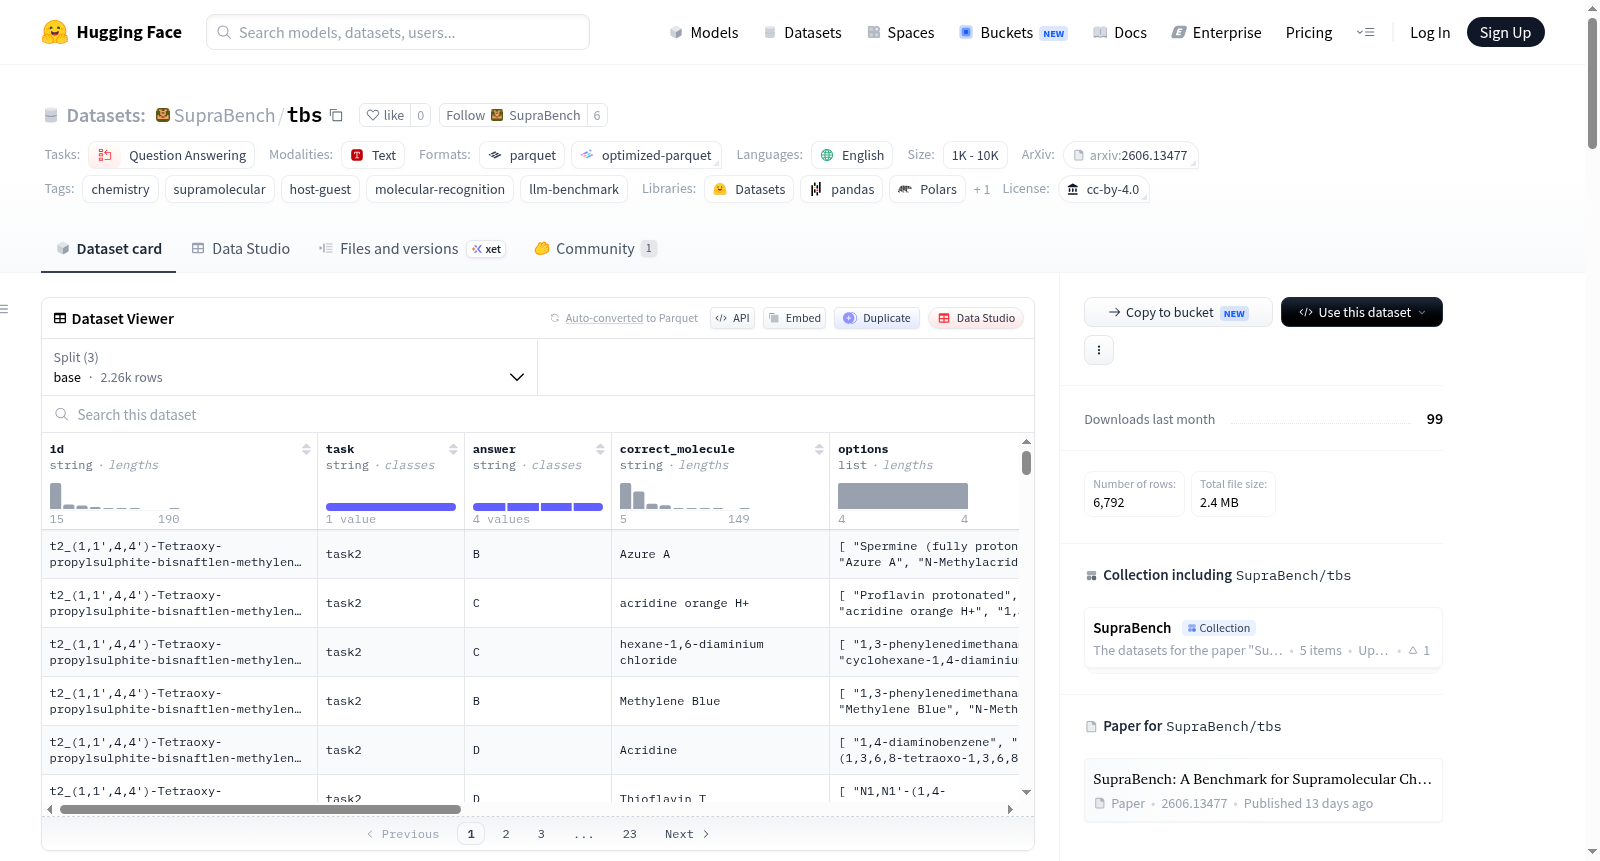Open the left sidebar toggle icon
This screenshot has width=1600, height=861.
[5, 309]
